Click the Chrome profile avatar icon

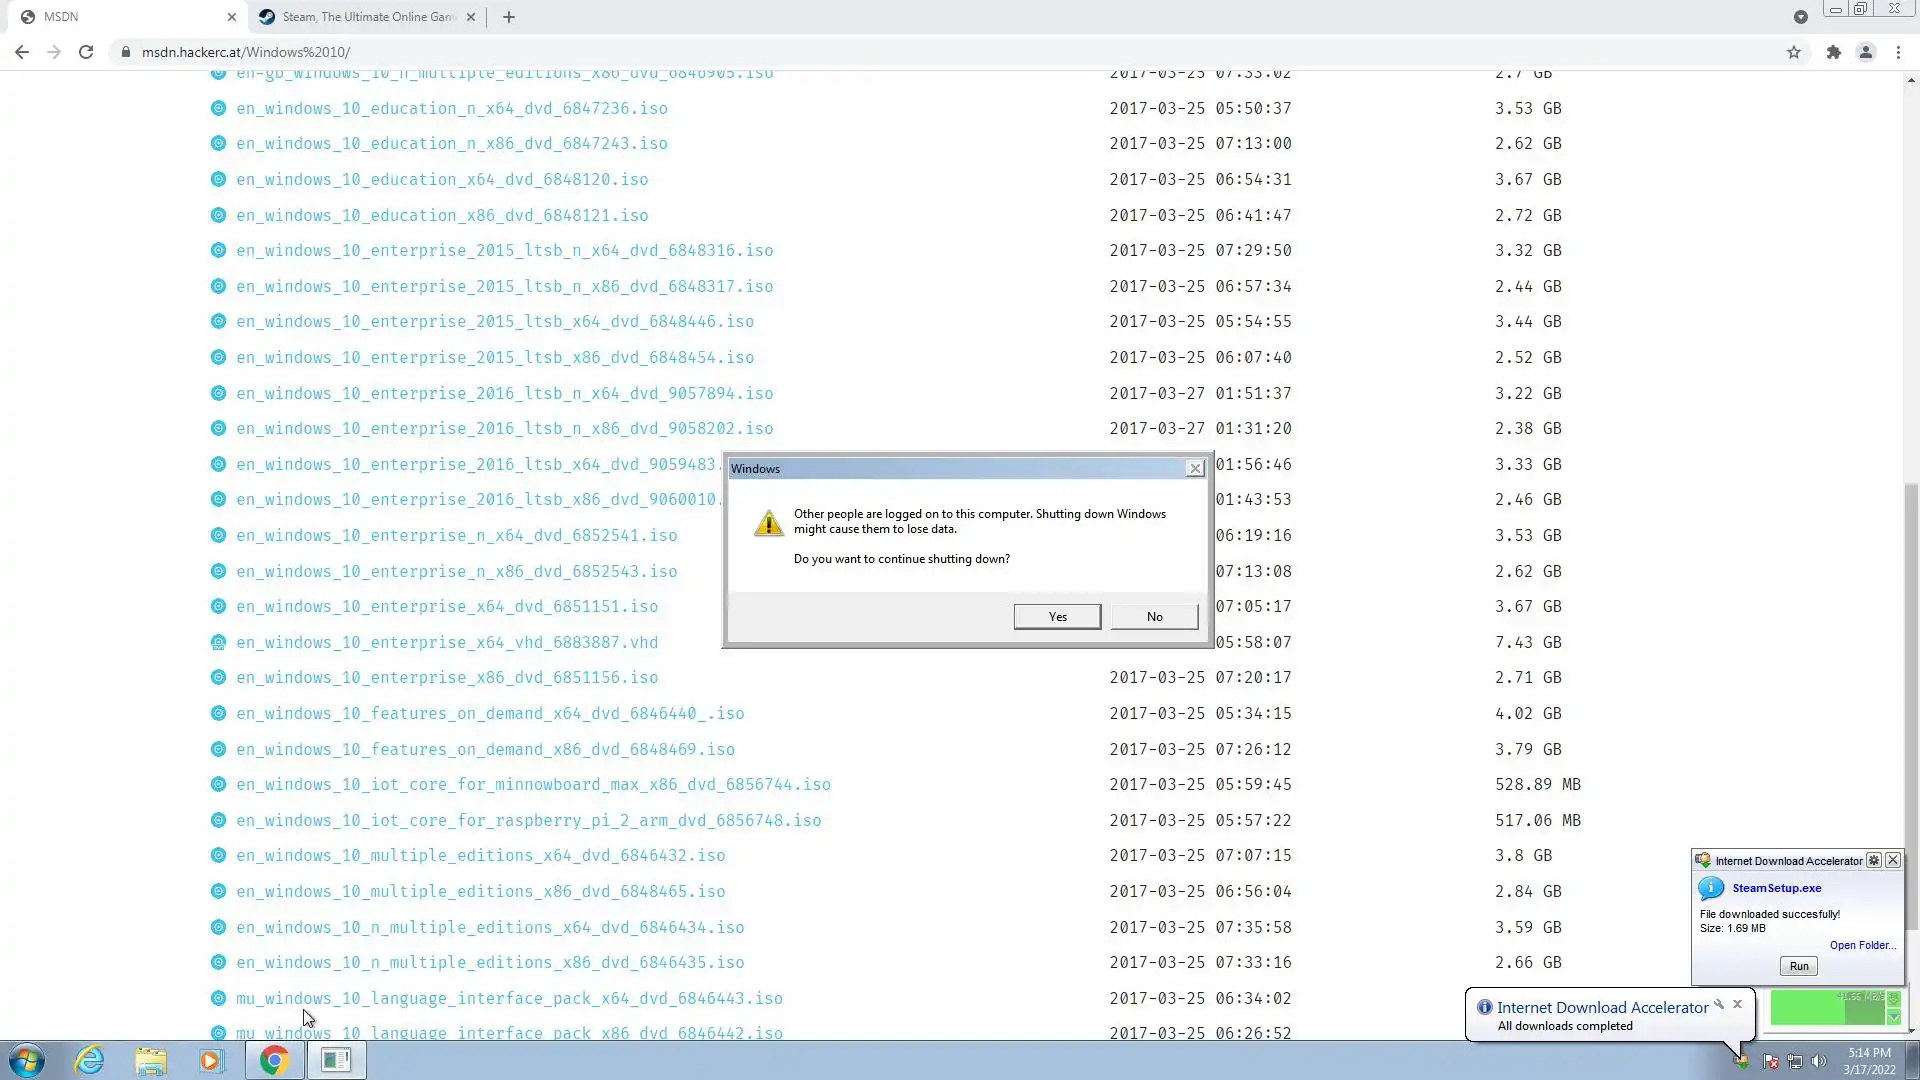1865,52
